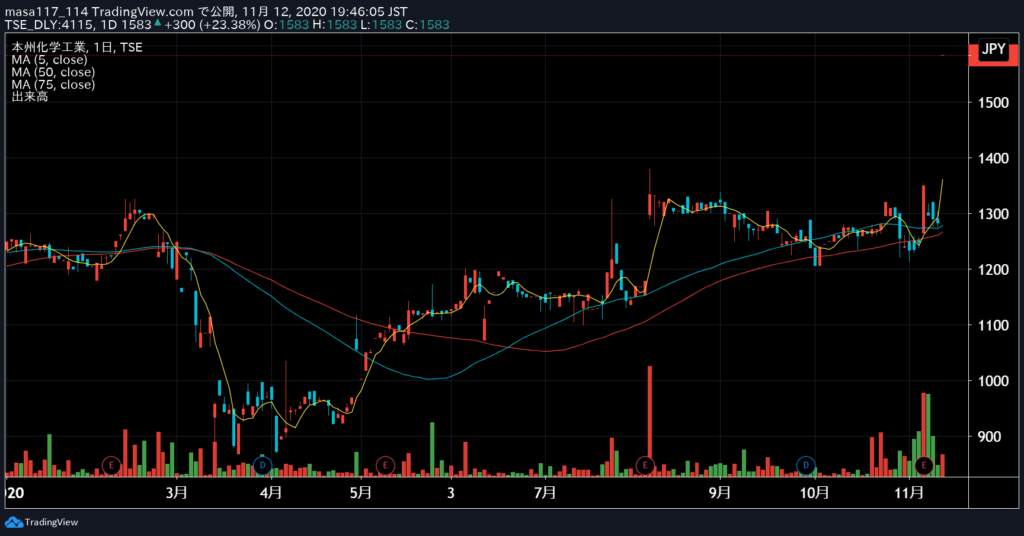Open the April dividend D marker
Screen dimensions: 1024x536
click(x=263, y=465)
